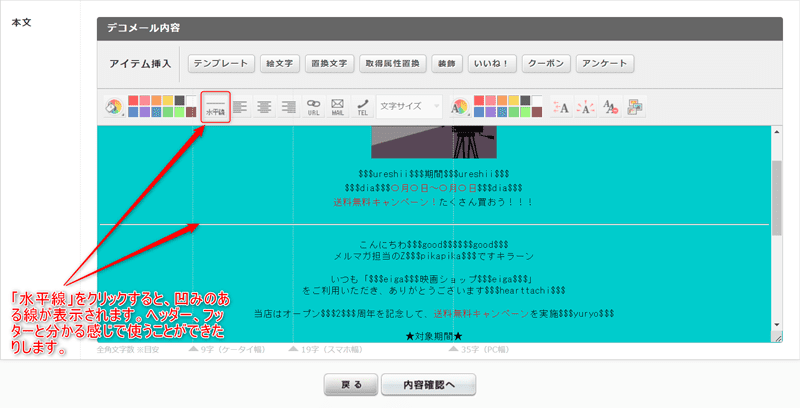
Task: Click the line starting こんにちわ$$$good$$$
Action: coord(434,245)
